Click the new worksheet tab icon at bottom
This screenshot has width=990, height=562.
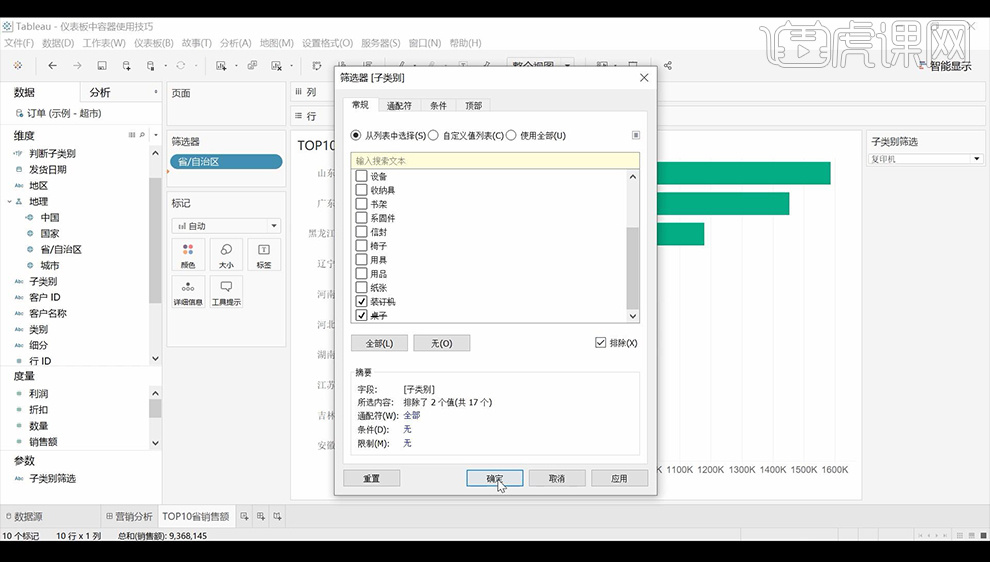point(244,517)
